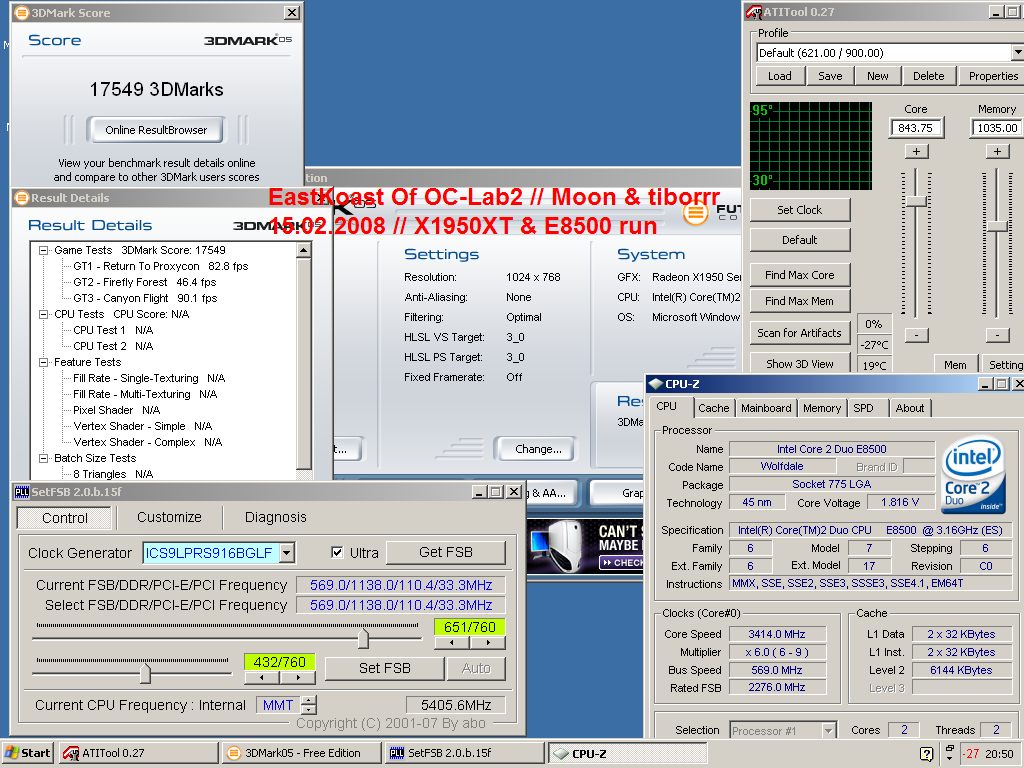
Task: Collapse the Feature Tests tree node
Action: coord(44,362)
